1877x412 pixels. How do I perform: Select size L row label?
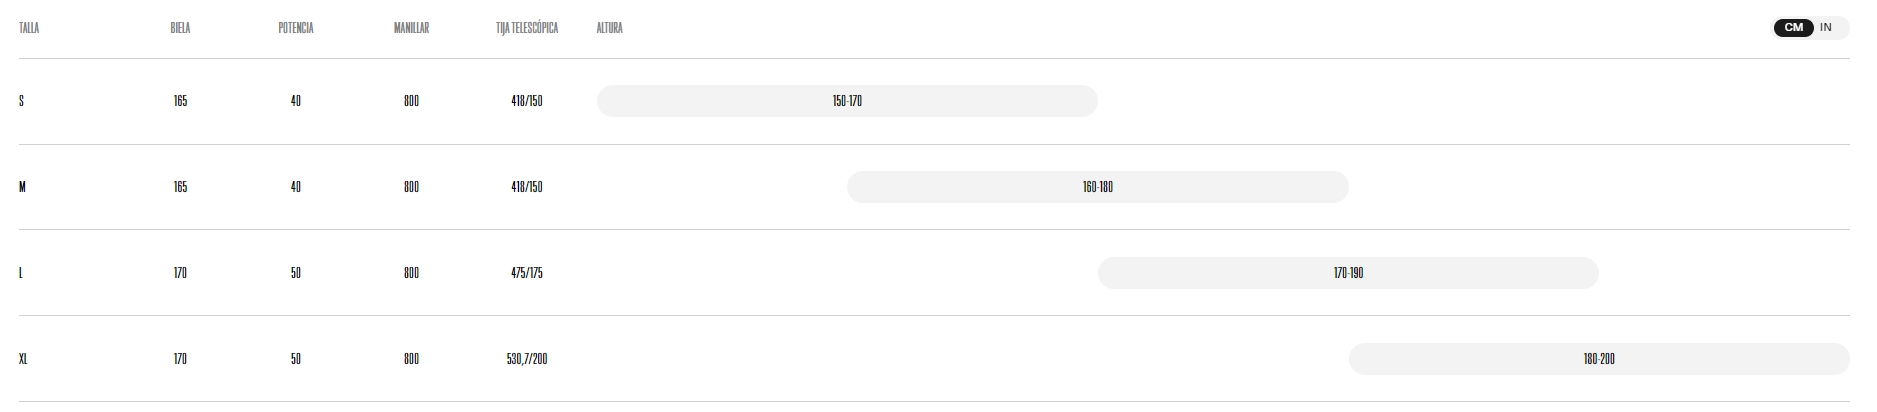[21, 273]
